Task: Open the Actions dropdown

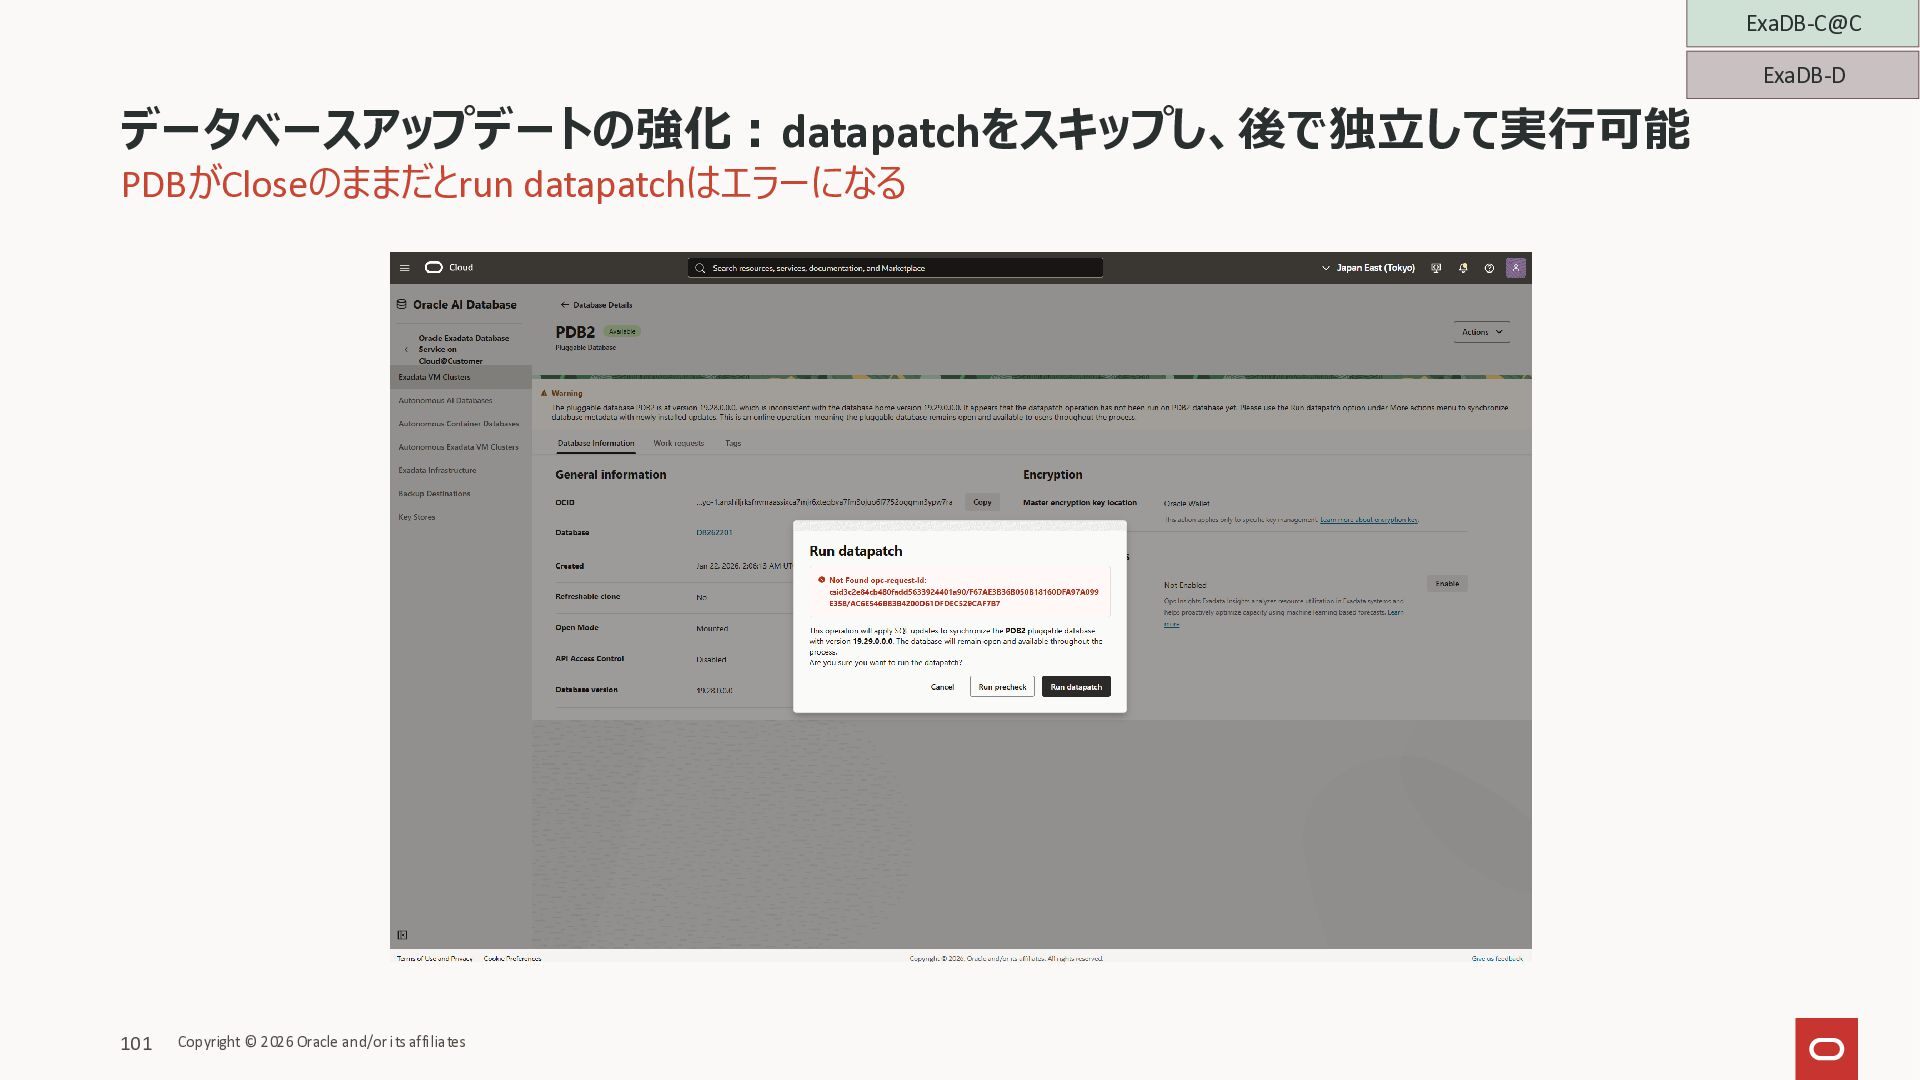Action: click(x=1481, y=332)
